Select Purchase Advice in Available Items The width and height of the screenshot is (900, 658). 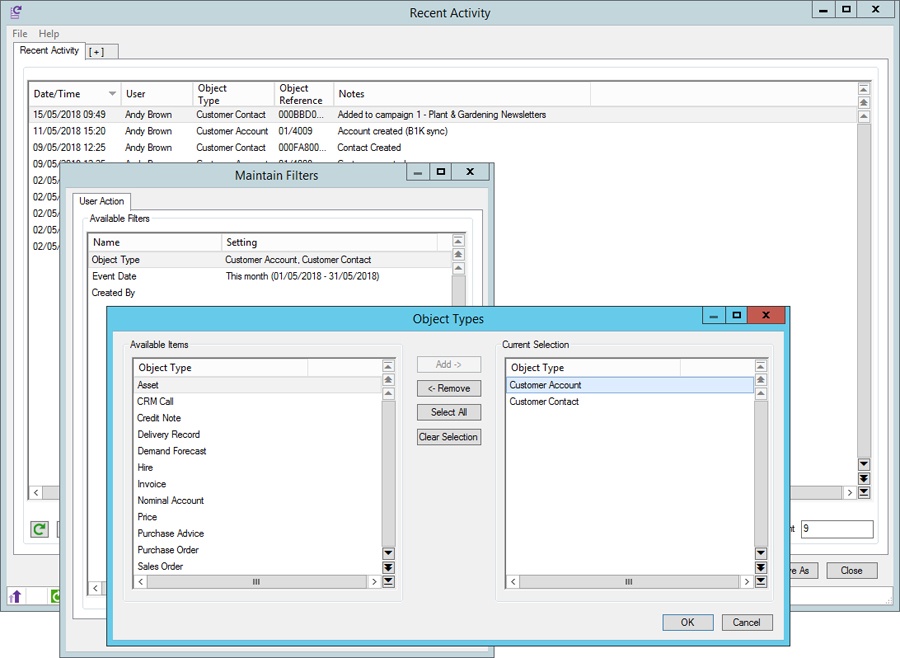(258, 533)
